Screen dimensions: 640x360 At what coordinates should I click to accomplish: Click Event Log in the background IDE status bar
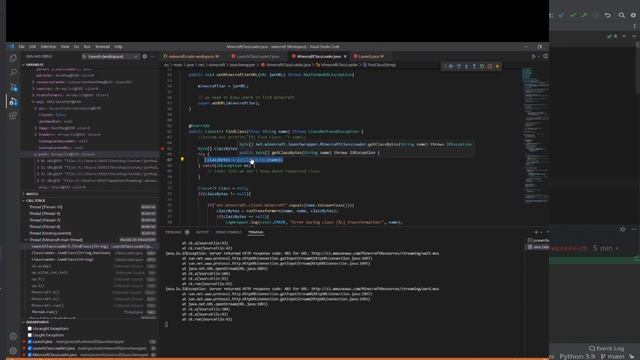(x=607, y=348)
